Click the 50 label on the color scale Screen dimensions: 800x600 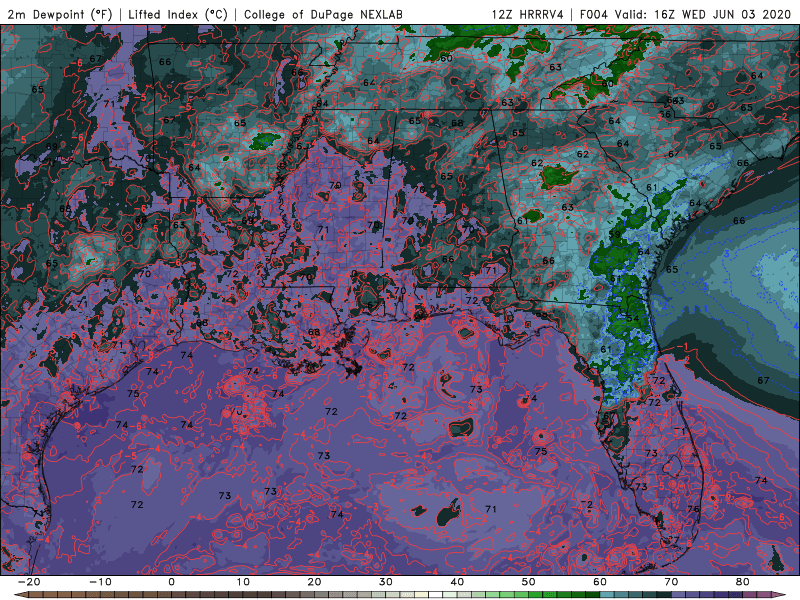click(529, 582)
